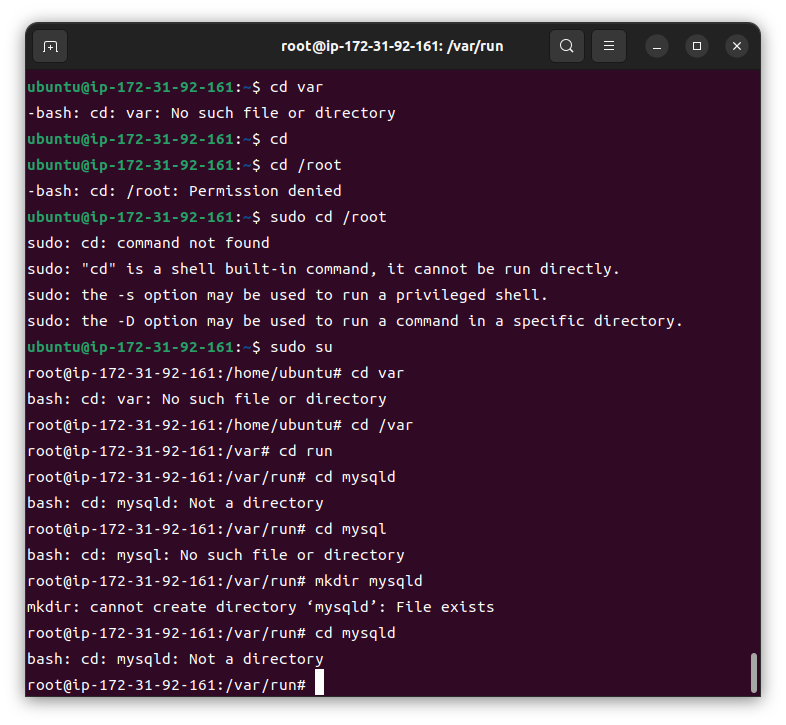Click 'mysql: No such file or directory' line
This screenshot has height=725, width=786.
point(216,556)
